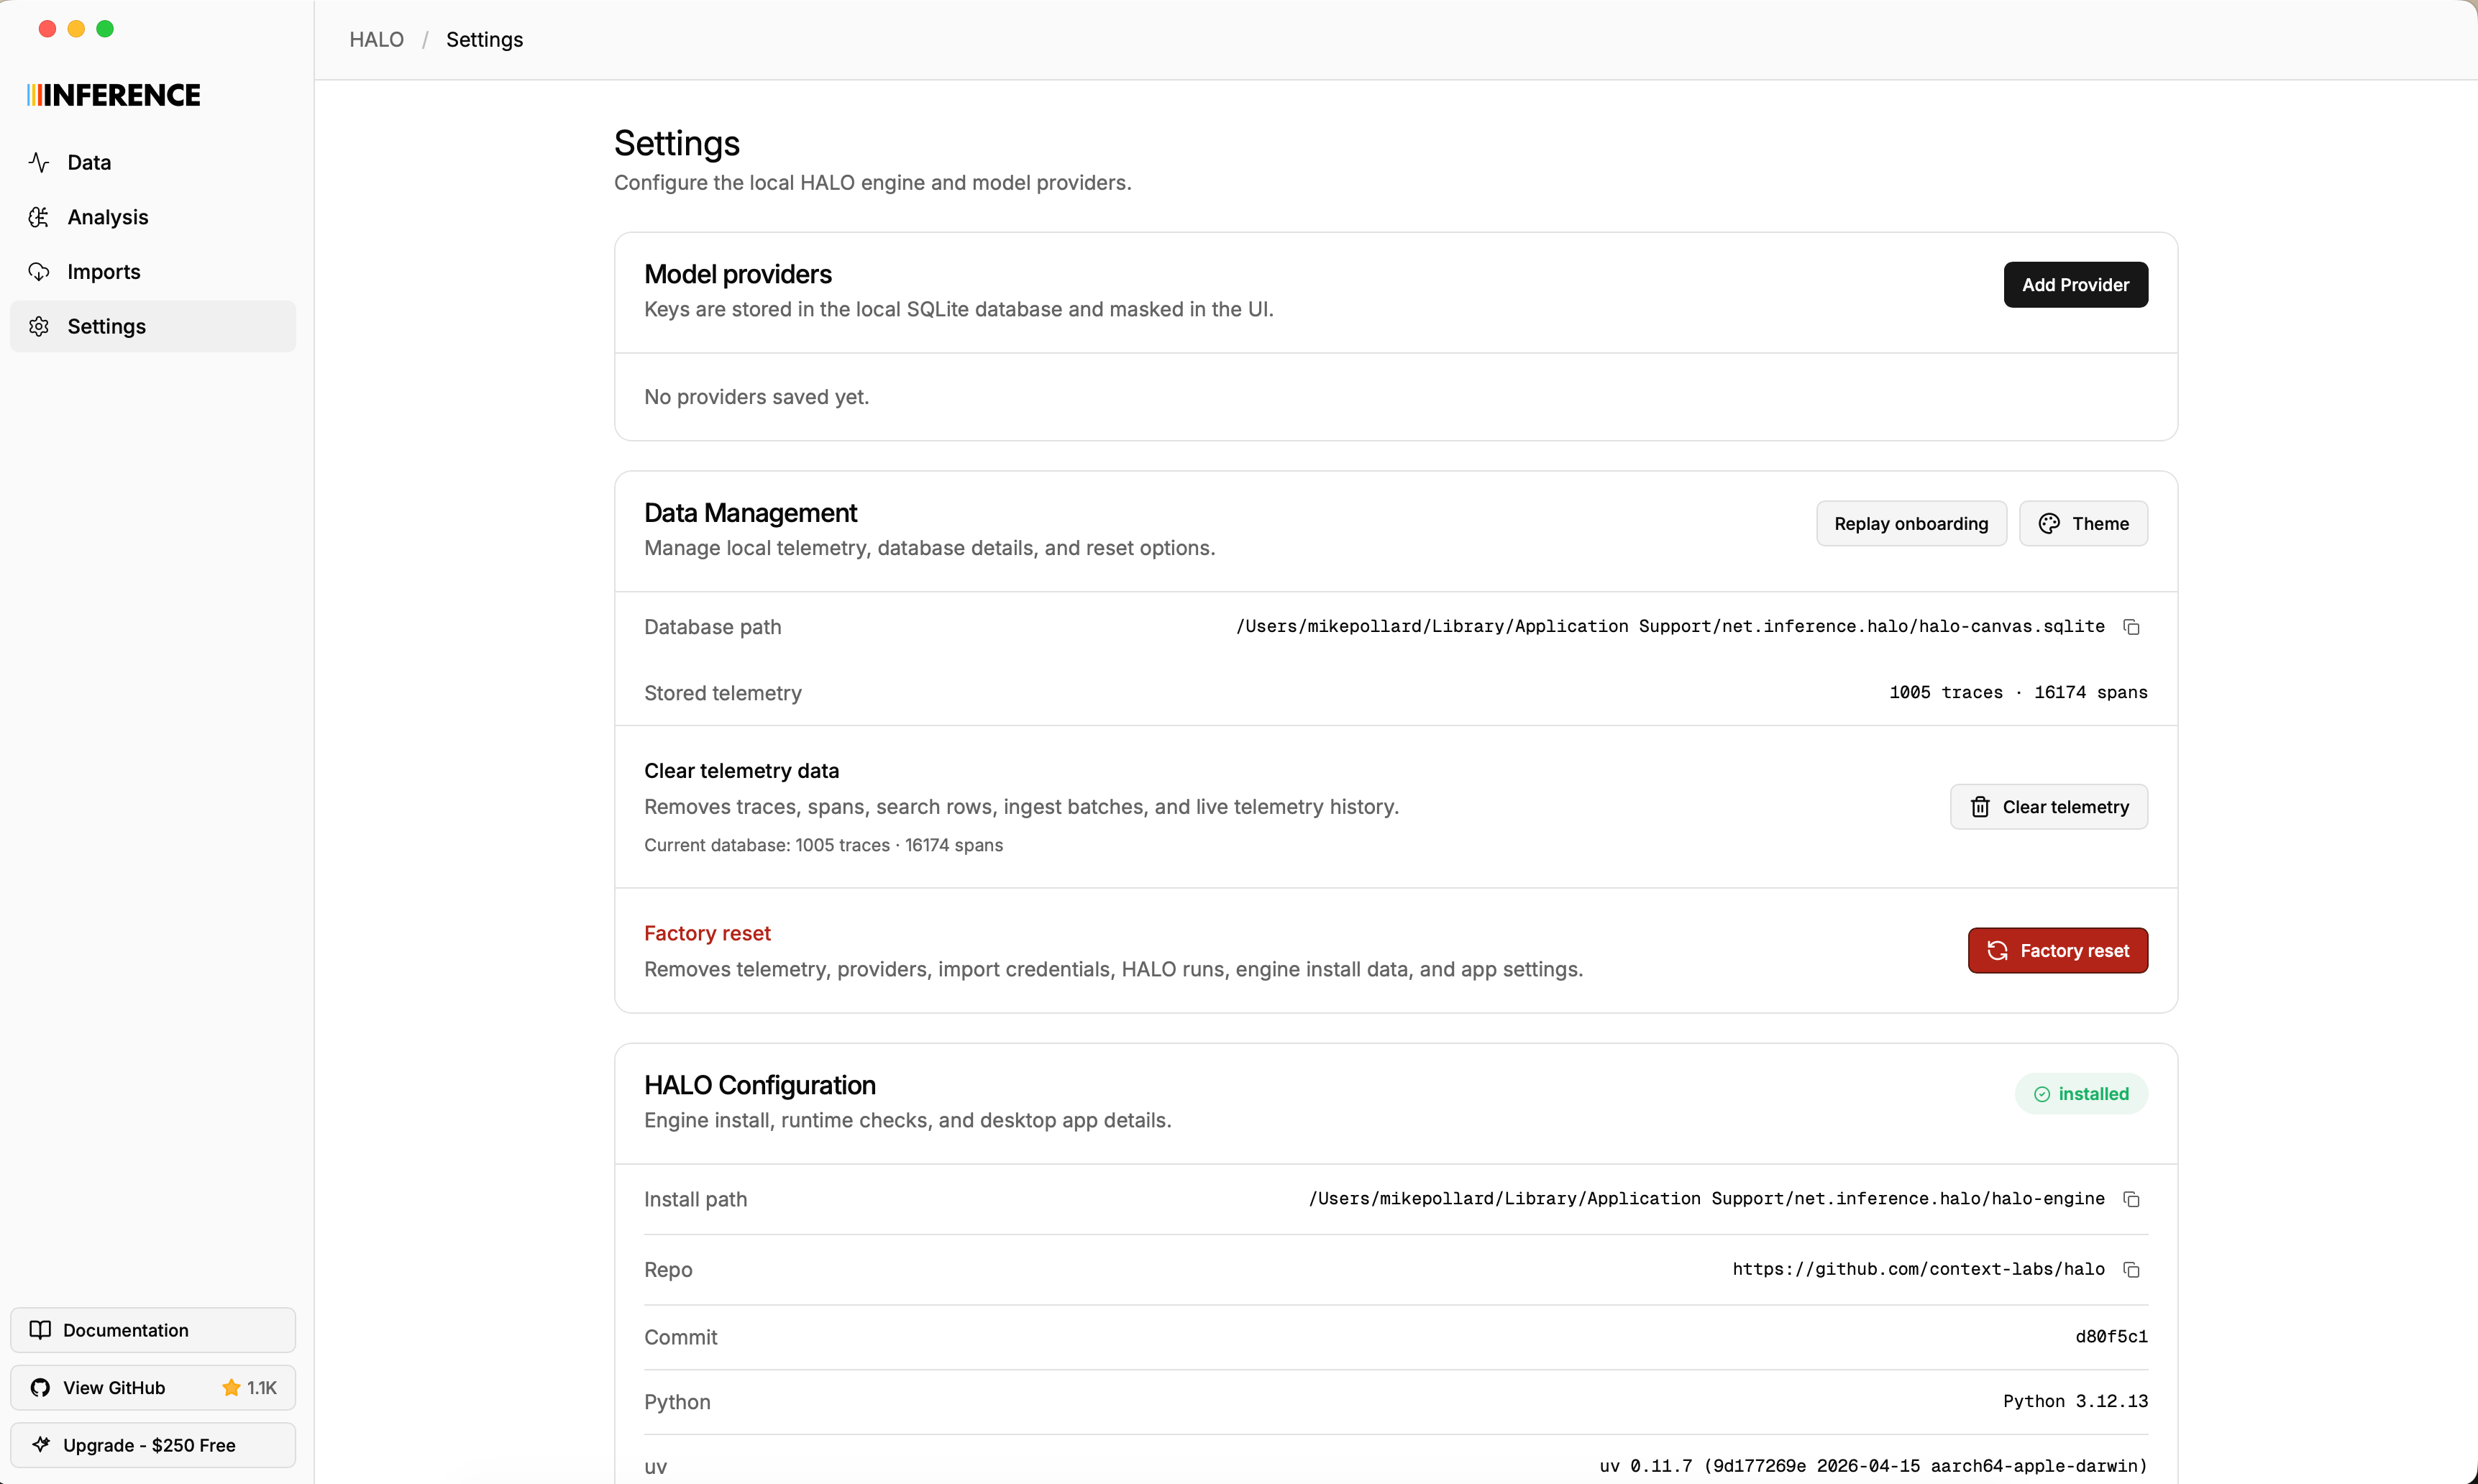Click the Settings gear icon in sidebar

click(x=39, y=326)
